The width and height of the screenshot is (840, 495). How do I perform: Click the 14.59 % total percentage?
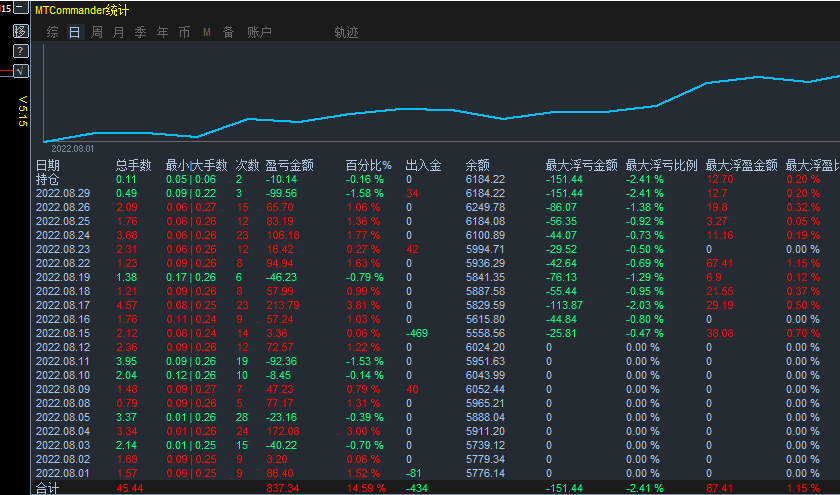(365, 488)
